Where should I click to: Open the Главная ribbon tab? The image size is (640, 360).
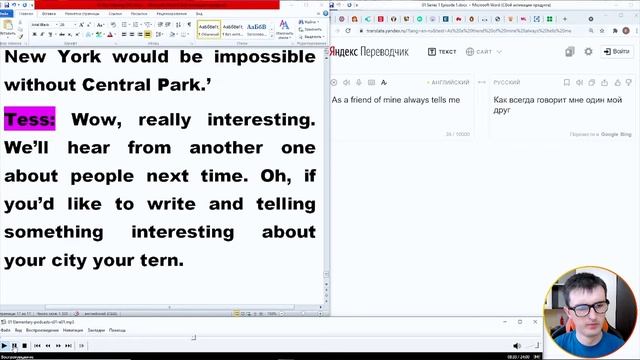[x=26, y=13]
